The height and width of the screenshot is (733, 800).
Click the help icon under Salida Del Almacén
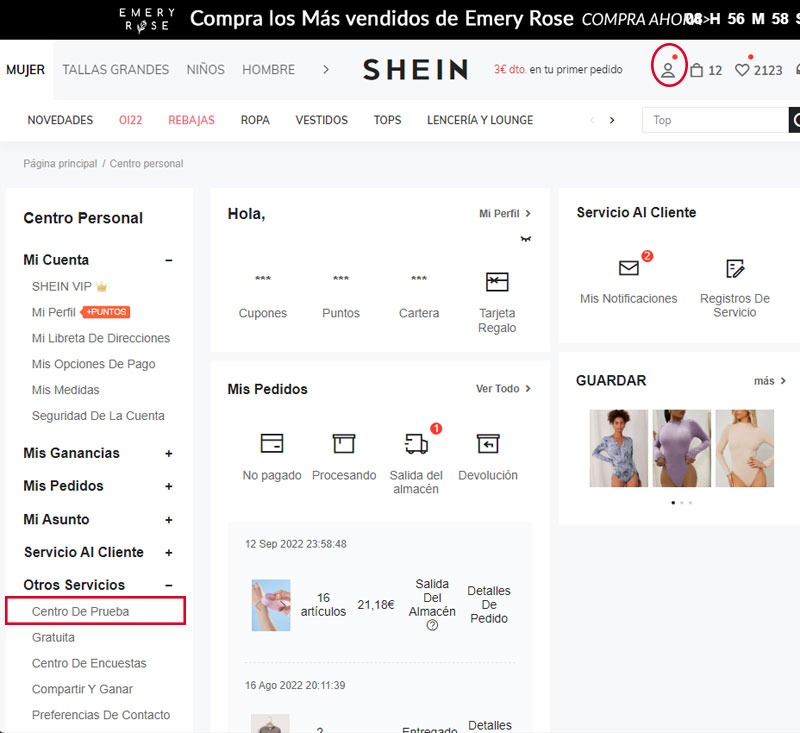click(432, 625)
